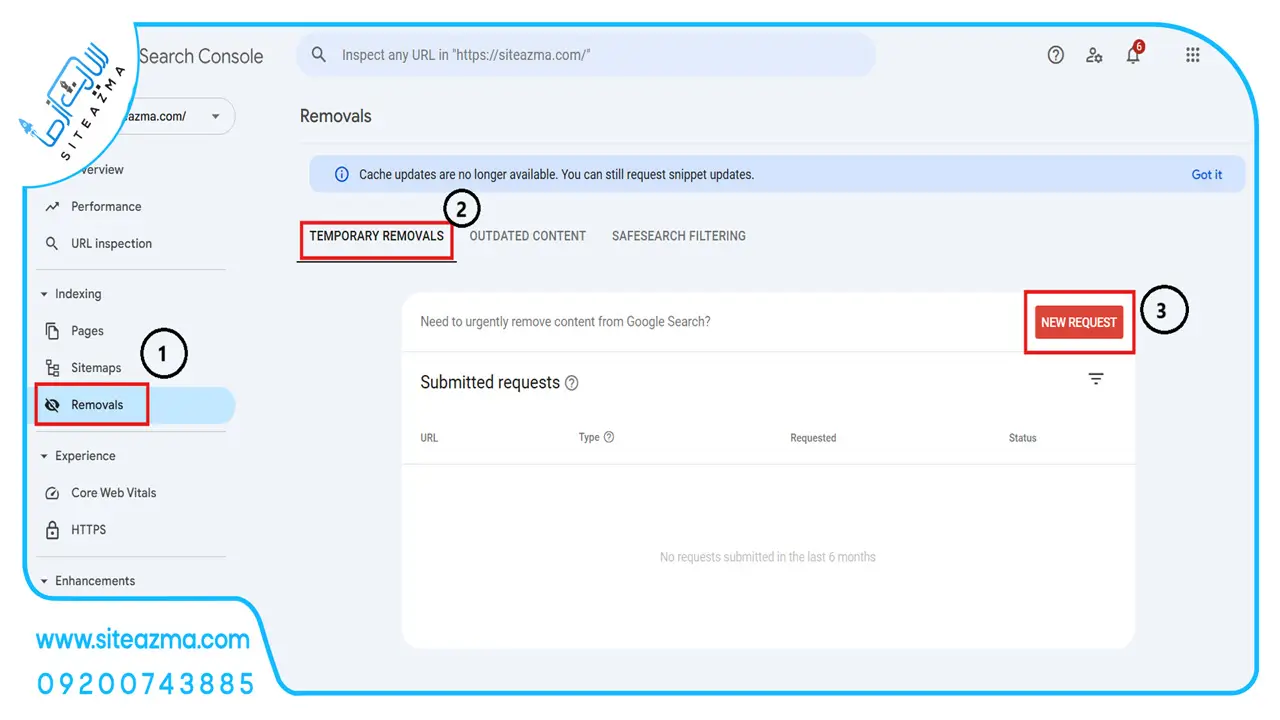This screenshot has width=1280, height=720.
Task: Switch to the Outdated Content tab
Action: click(528, 236)
